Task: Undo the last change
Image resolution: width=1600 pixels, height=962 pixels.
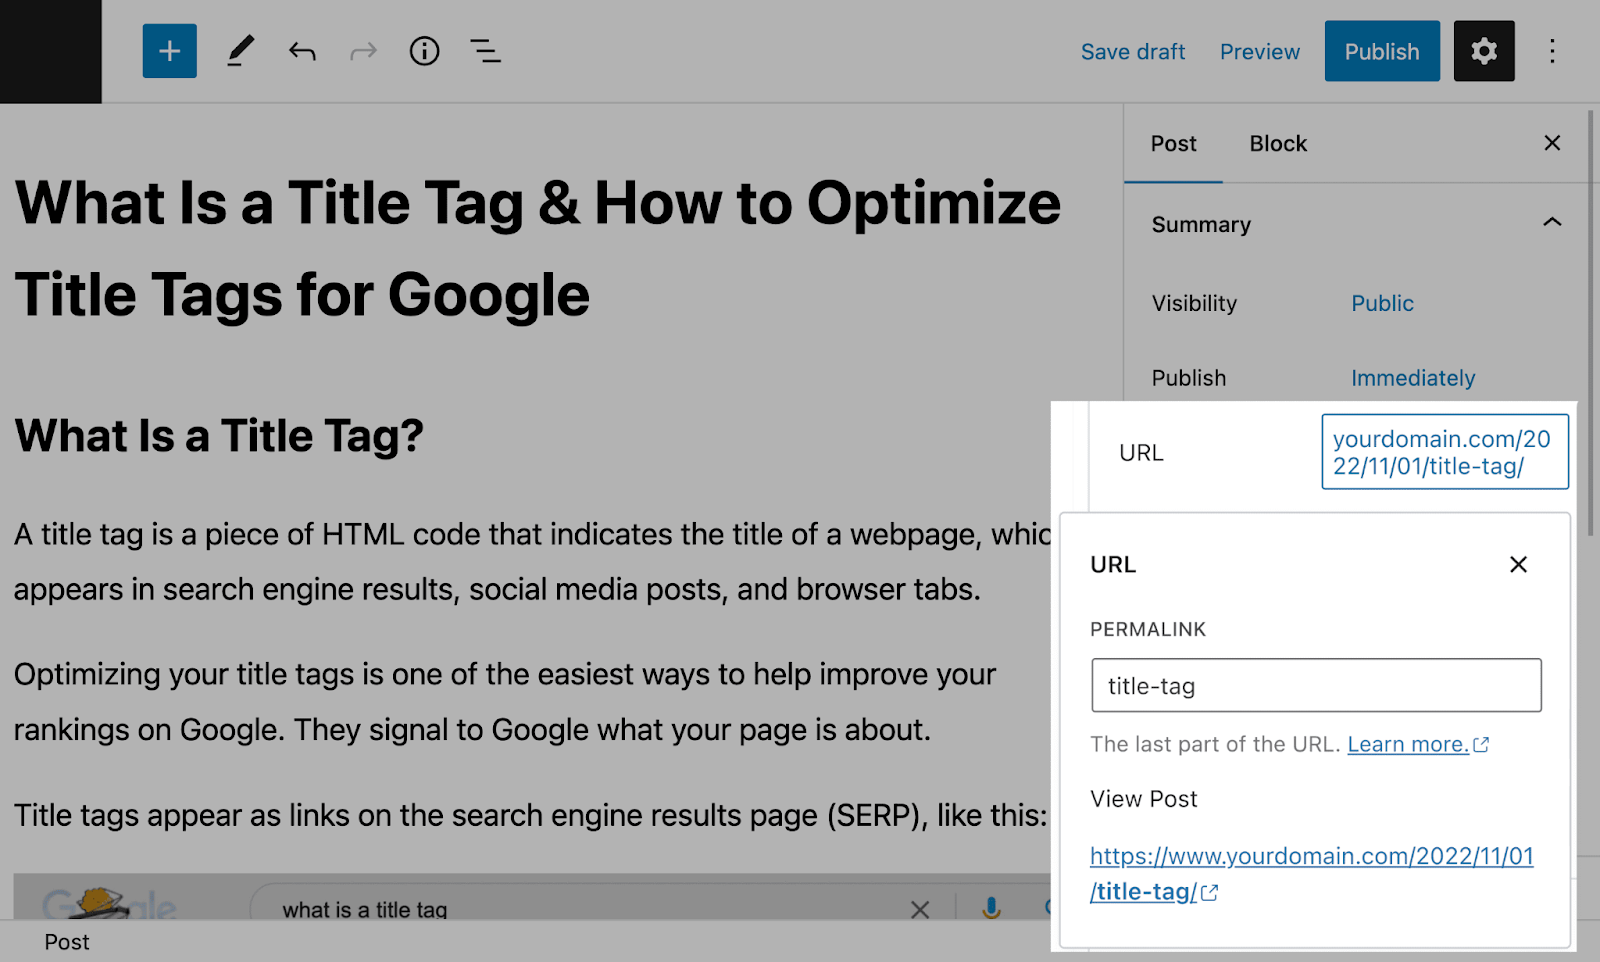Action: 302,51
